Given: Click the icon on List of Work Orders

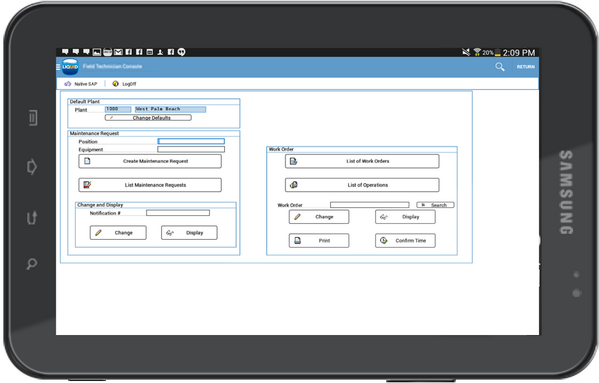Looking at the screenshot, I should [x=293, y=161].
